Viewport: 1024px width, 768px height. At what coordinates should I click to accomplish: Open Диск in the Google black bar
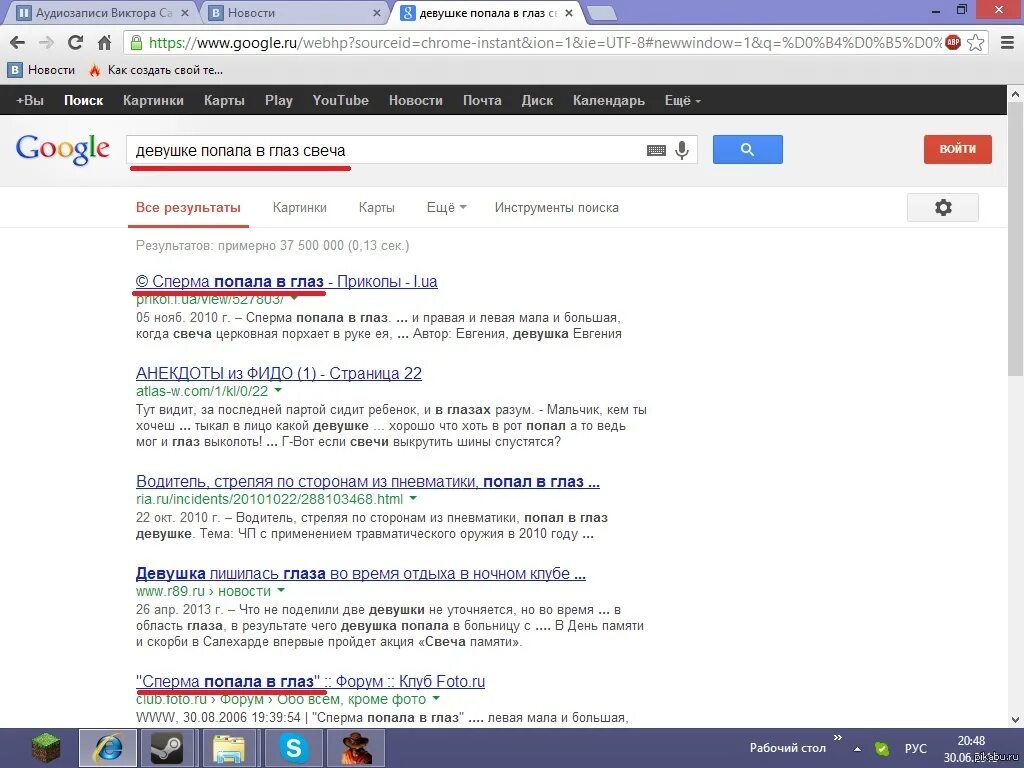(537, 101)
